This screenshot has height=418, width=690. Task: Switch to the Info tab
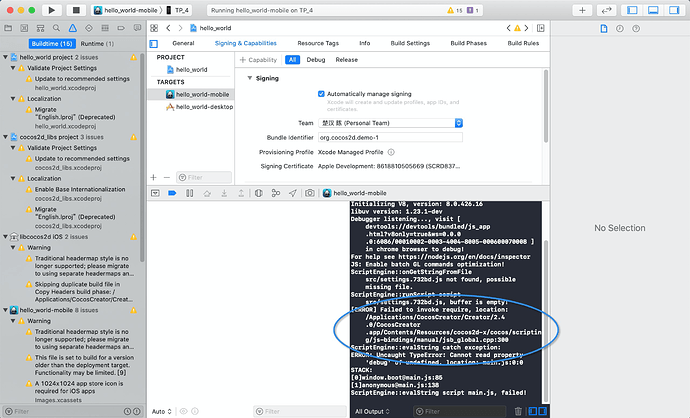(365, 43)
